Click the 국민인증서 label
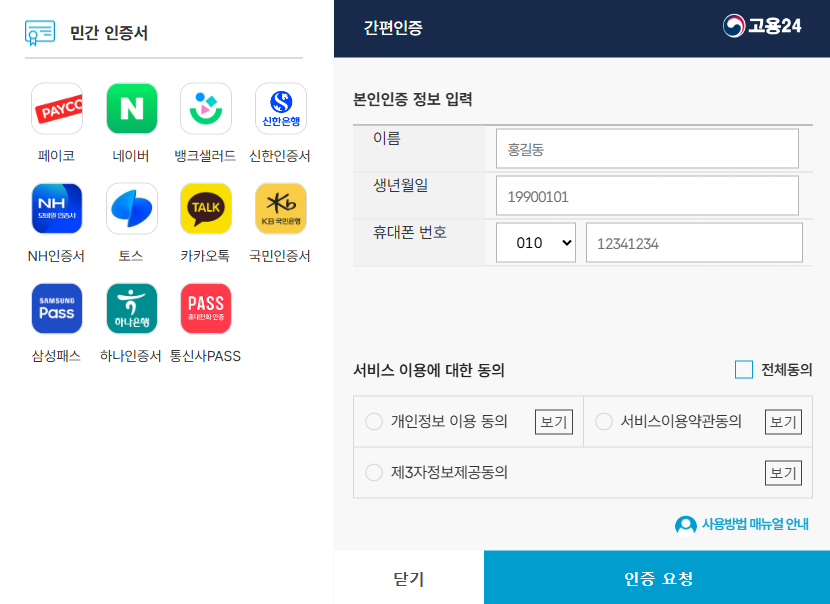Viewport: 830px width, 604px height. (x=280, y=256)
